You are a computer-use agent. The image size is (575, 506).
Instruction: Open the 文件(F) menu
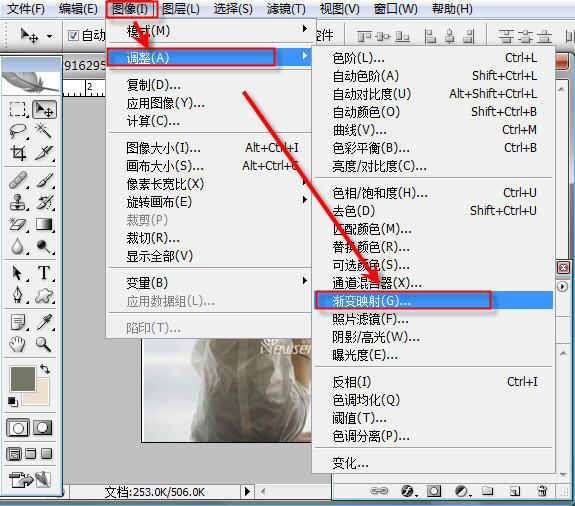click(x=26, y=9)
